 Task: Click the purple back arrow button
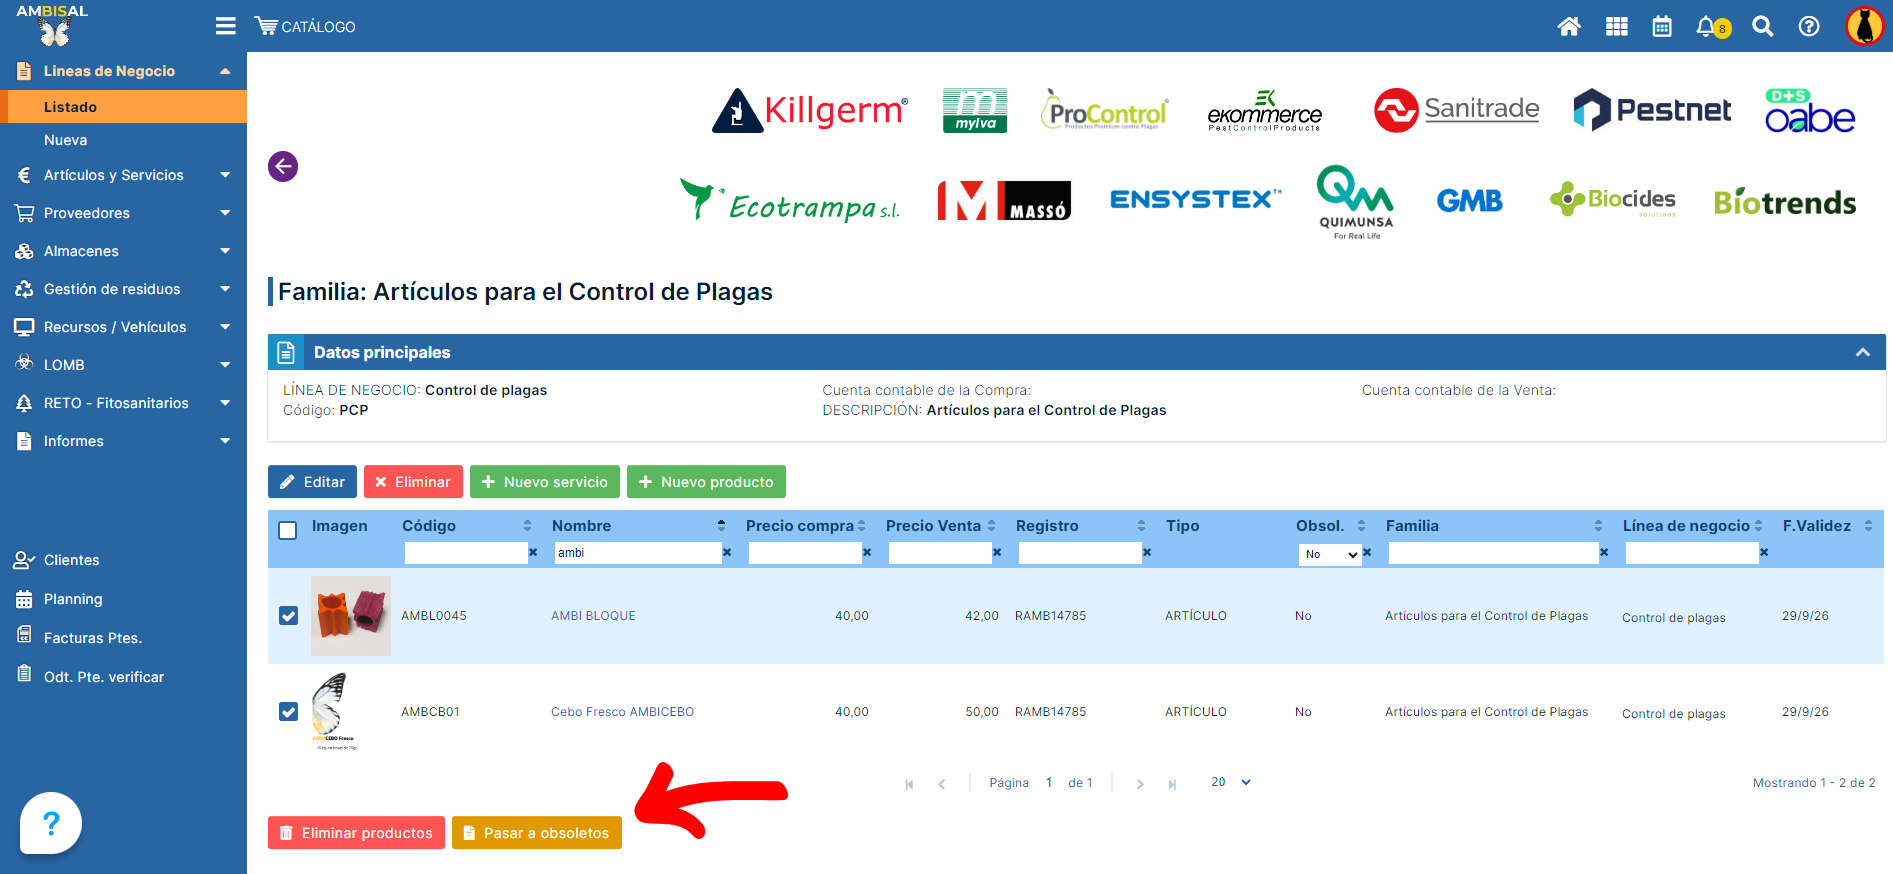[283, 166]
